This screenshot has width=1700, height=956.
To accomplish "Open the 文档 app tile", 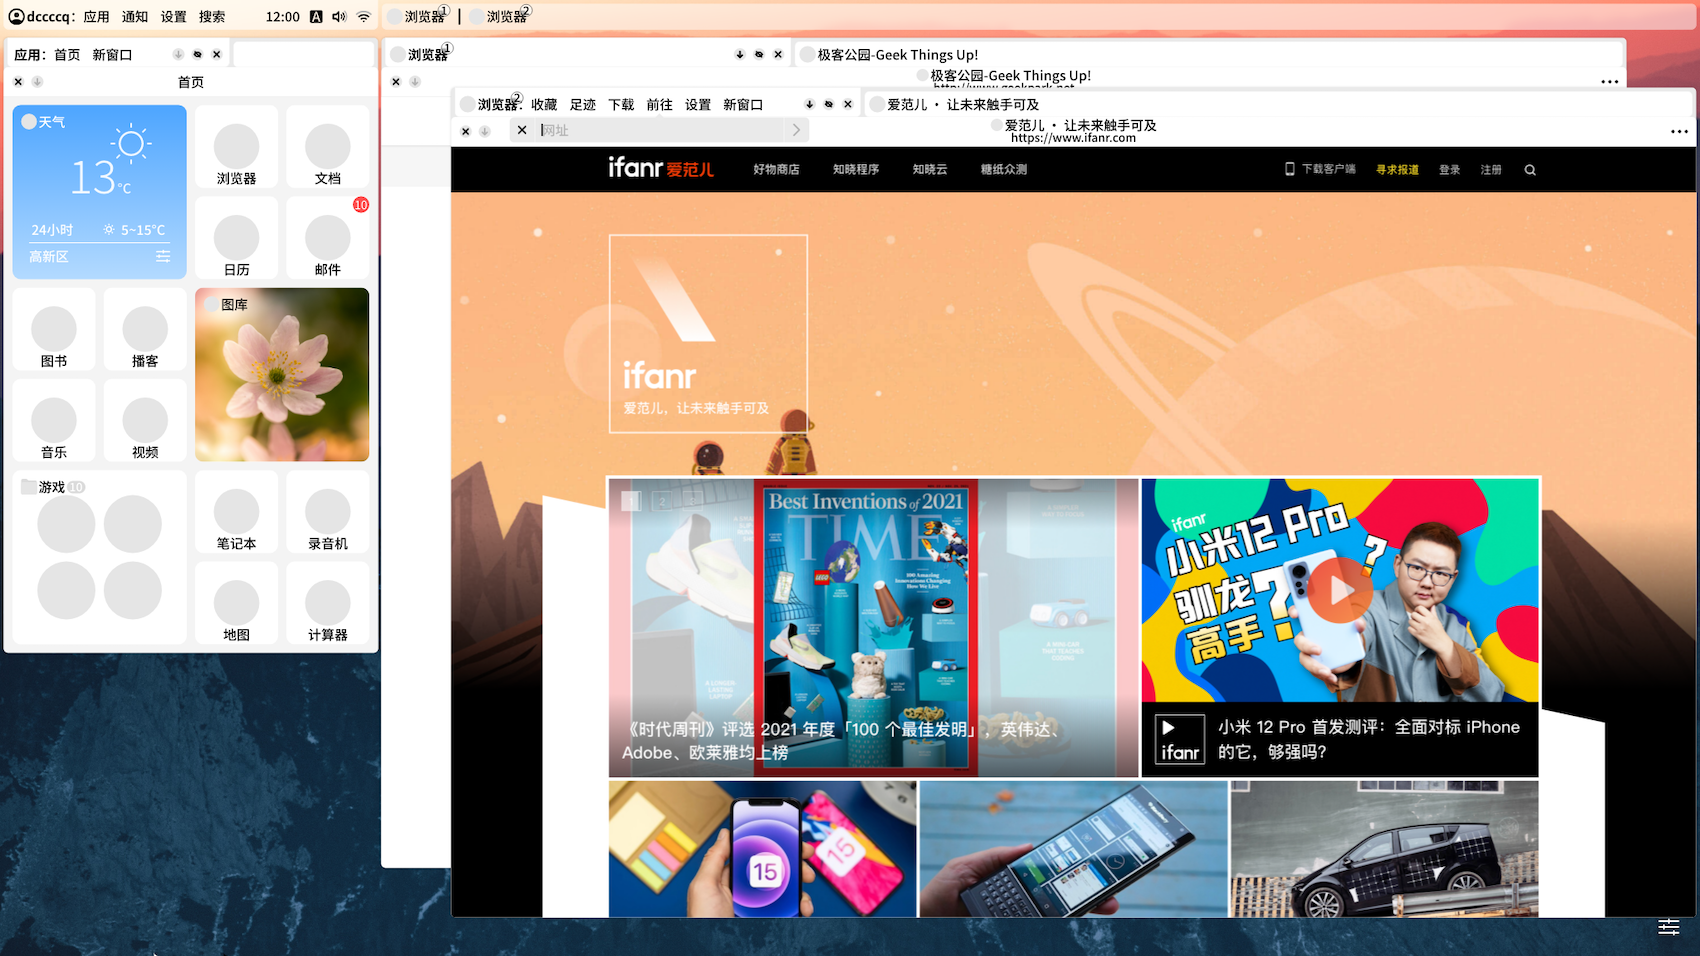I will click(x=327, y=147).
